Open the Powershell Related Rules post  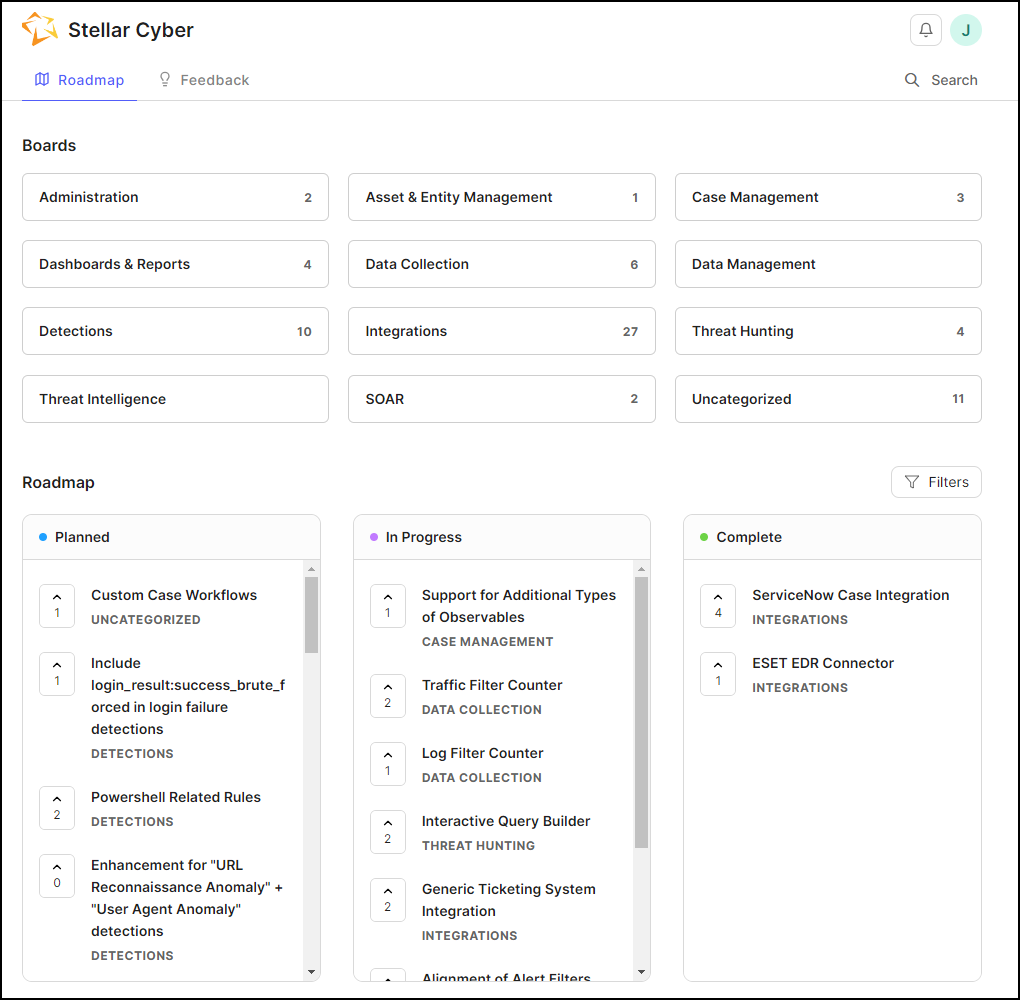(176, 797)
